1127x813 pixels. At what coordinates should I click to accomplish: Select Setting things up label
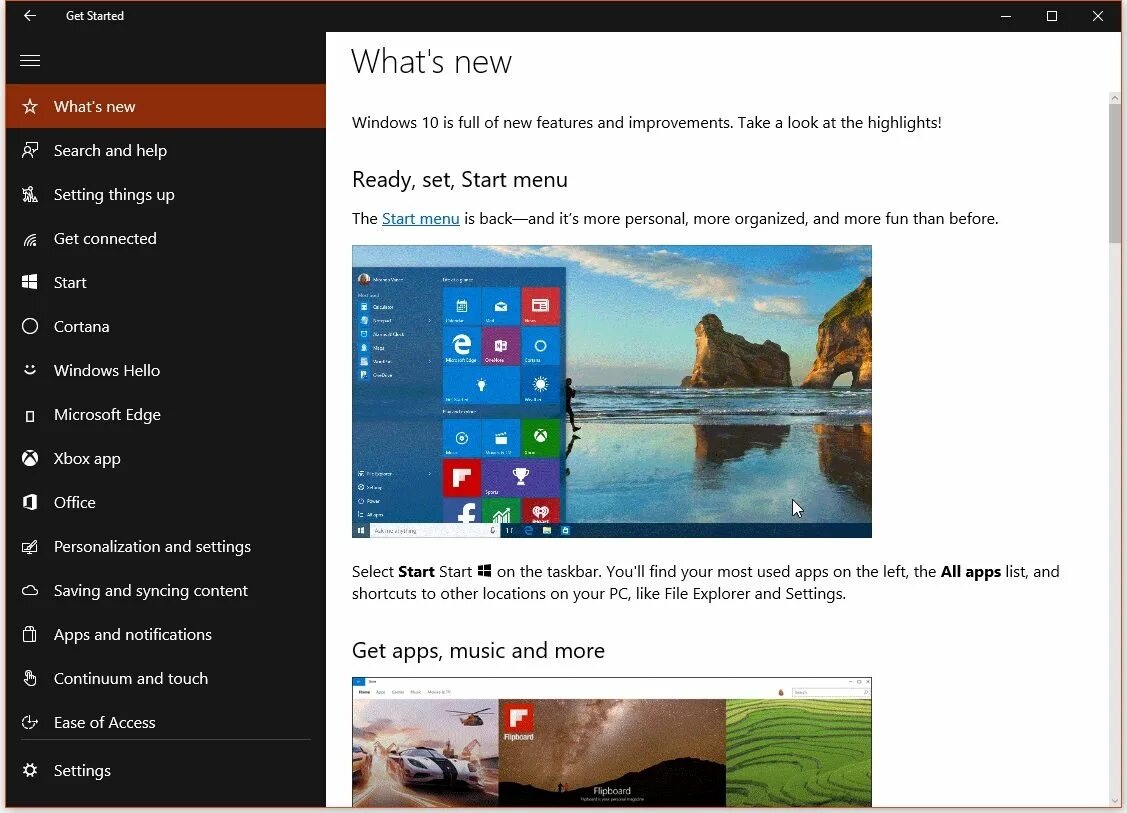114,195
